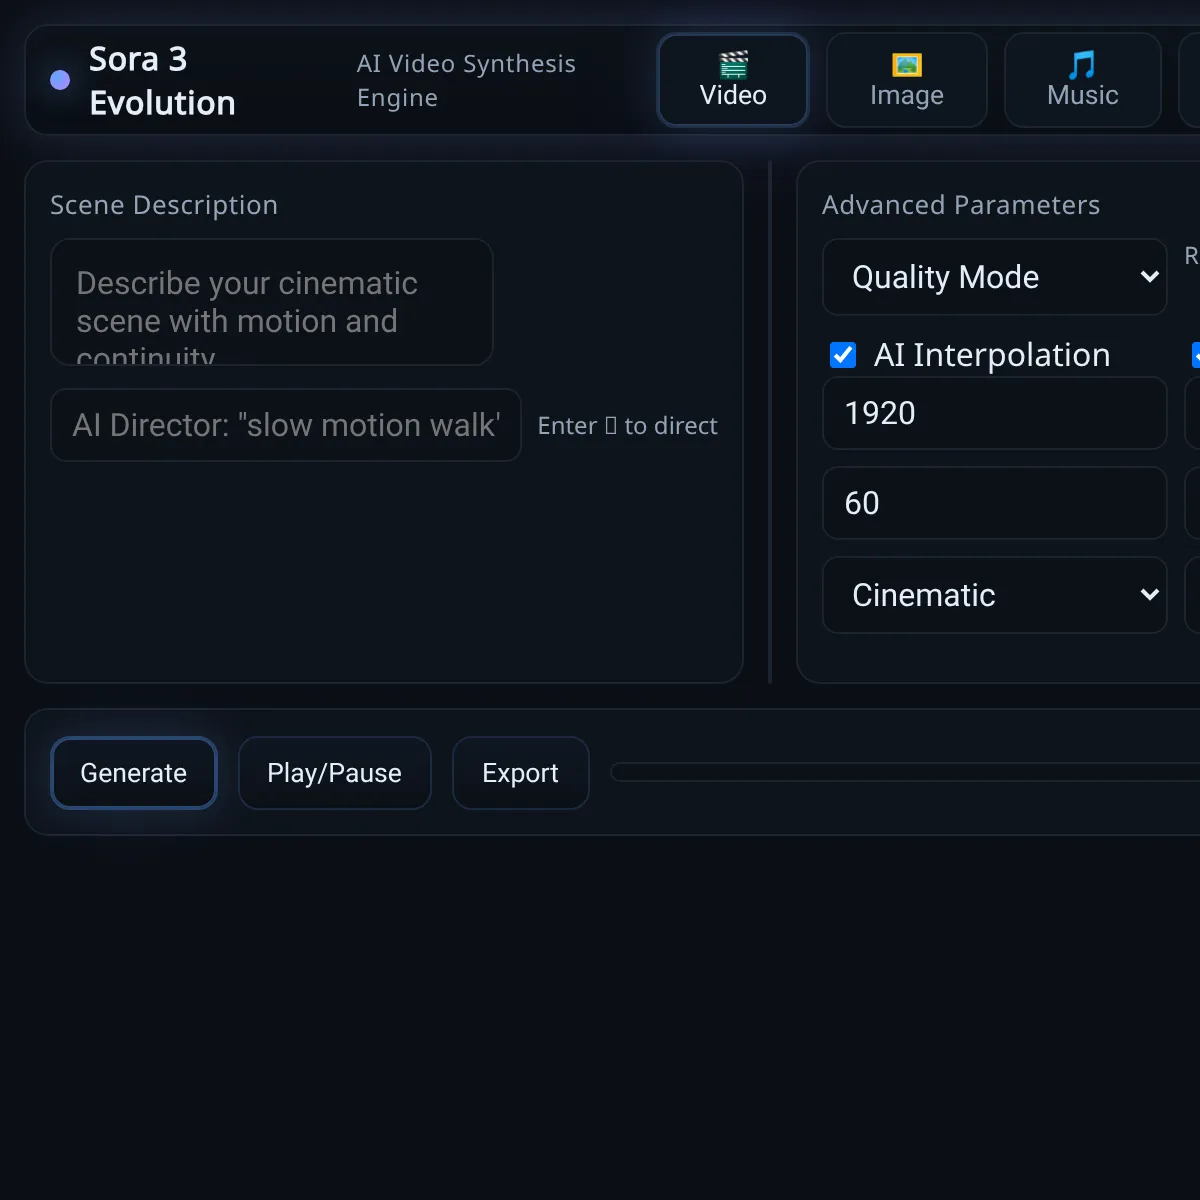The height and width of the screenshot is (1200, 1200).
Task: Open the Quality Mode dropdown
Action: click(995, 277)
